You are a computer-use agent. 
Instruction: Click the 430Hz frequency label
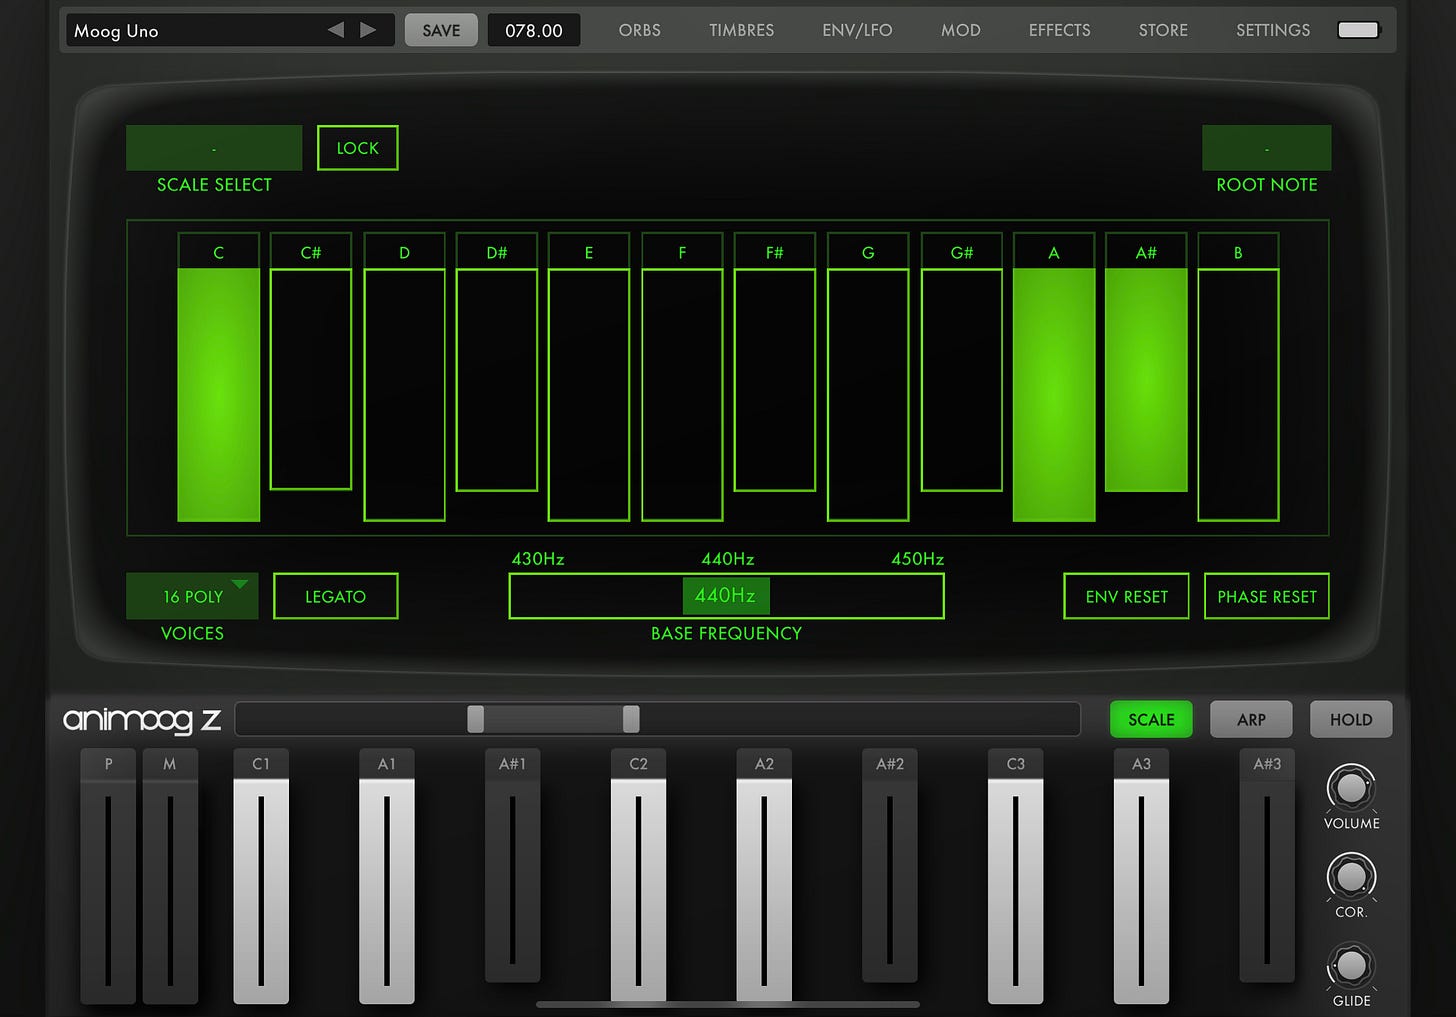tap(538, 559)
